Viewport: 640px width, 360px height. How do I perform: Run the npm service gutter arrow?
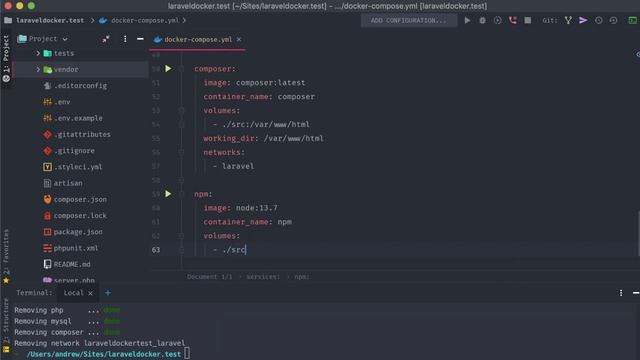click(x=168, y=194)
